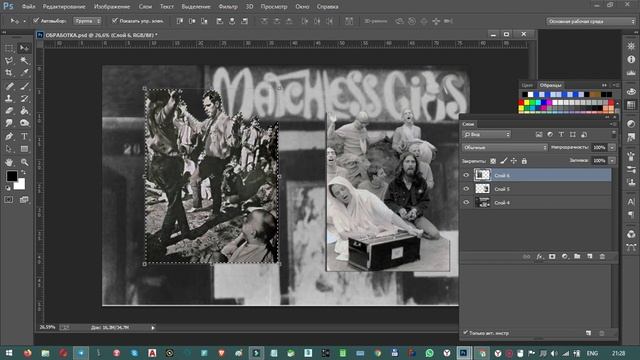
Task: Select the Clone Stamp tool
Action: [x=9, y=98]
